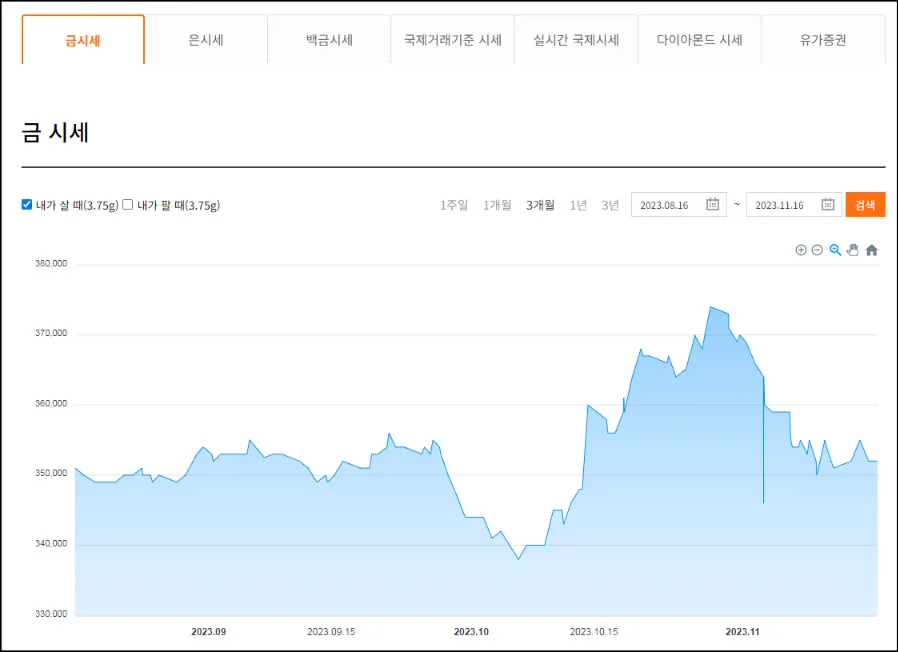Uncheck the 내가 살 때(3.75g) checkbox
The width and height of the screenshot is (898, 652).
(x=26, y=204)
